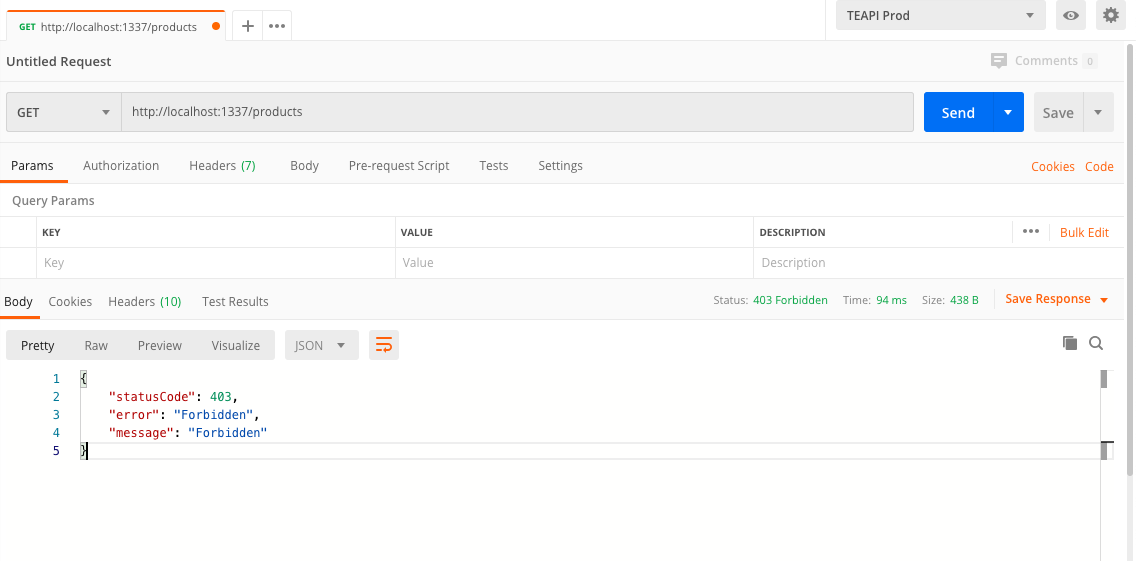The image size is (1136, 561).
Task: Open the Send button dropdown arrow
Action: (1008, 112)
